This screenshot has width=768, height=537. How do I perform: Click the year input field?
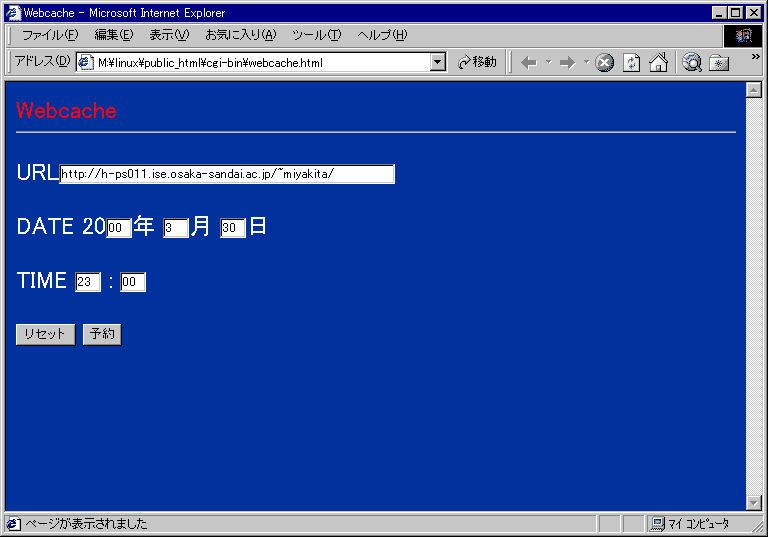click(x=119, y=228)
